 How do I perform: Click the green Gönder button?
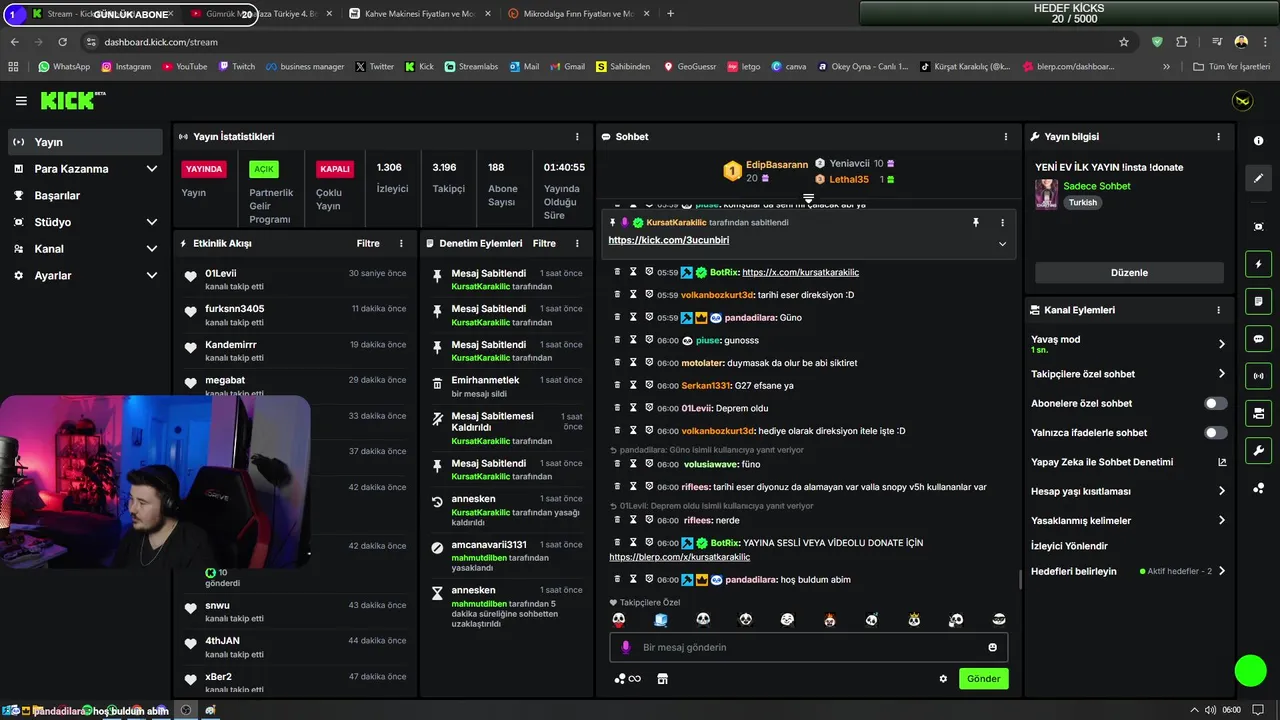click(x=983, y=679)
